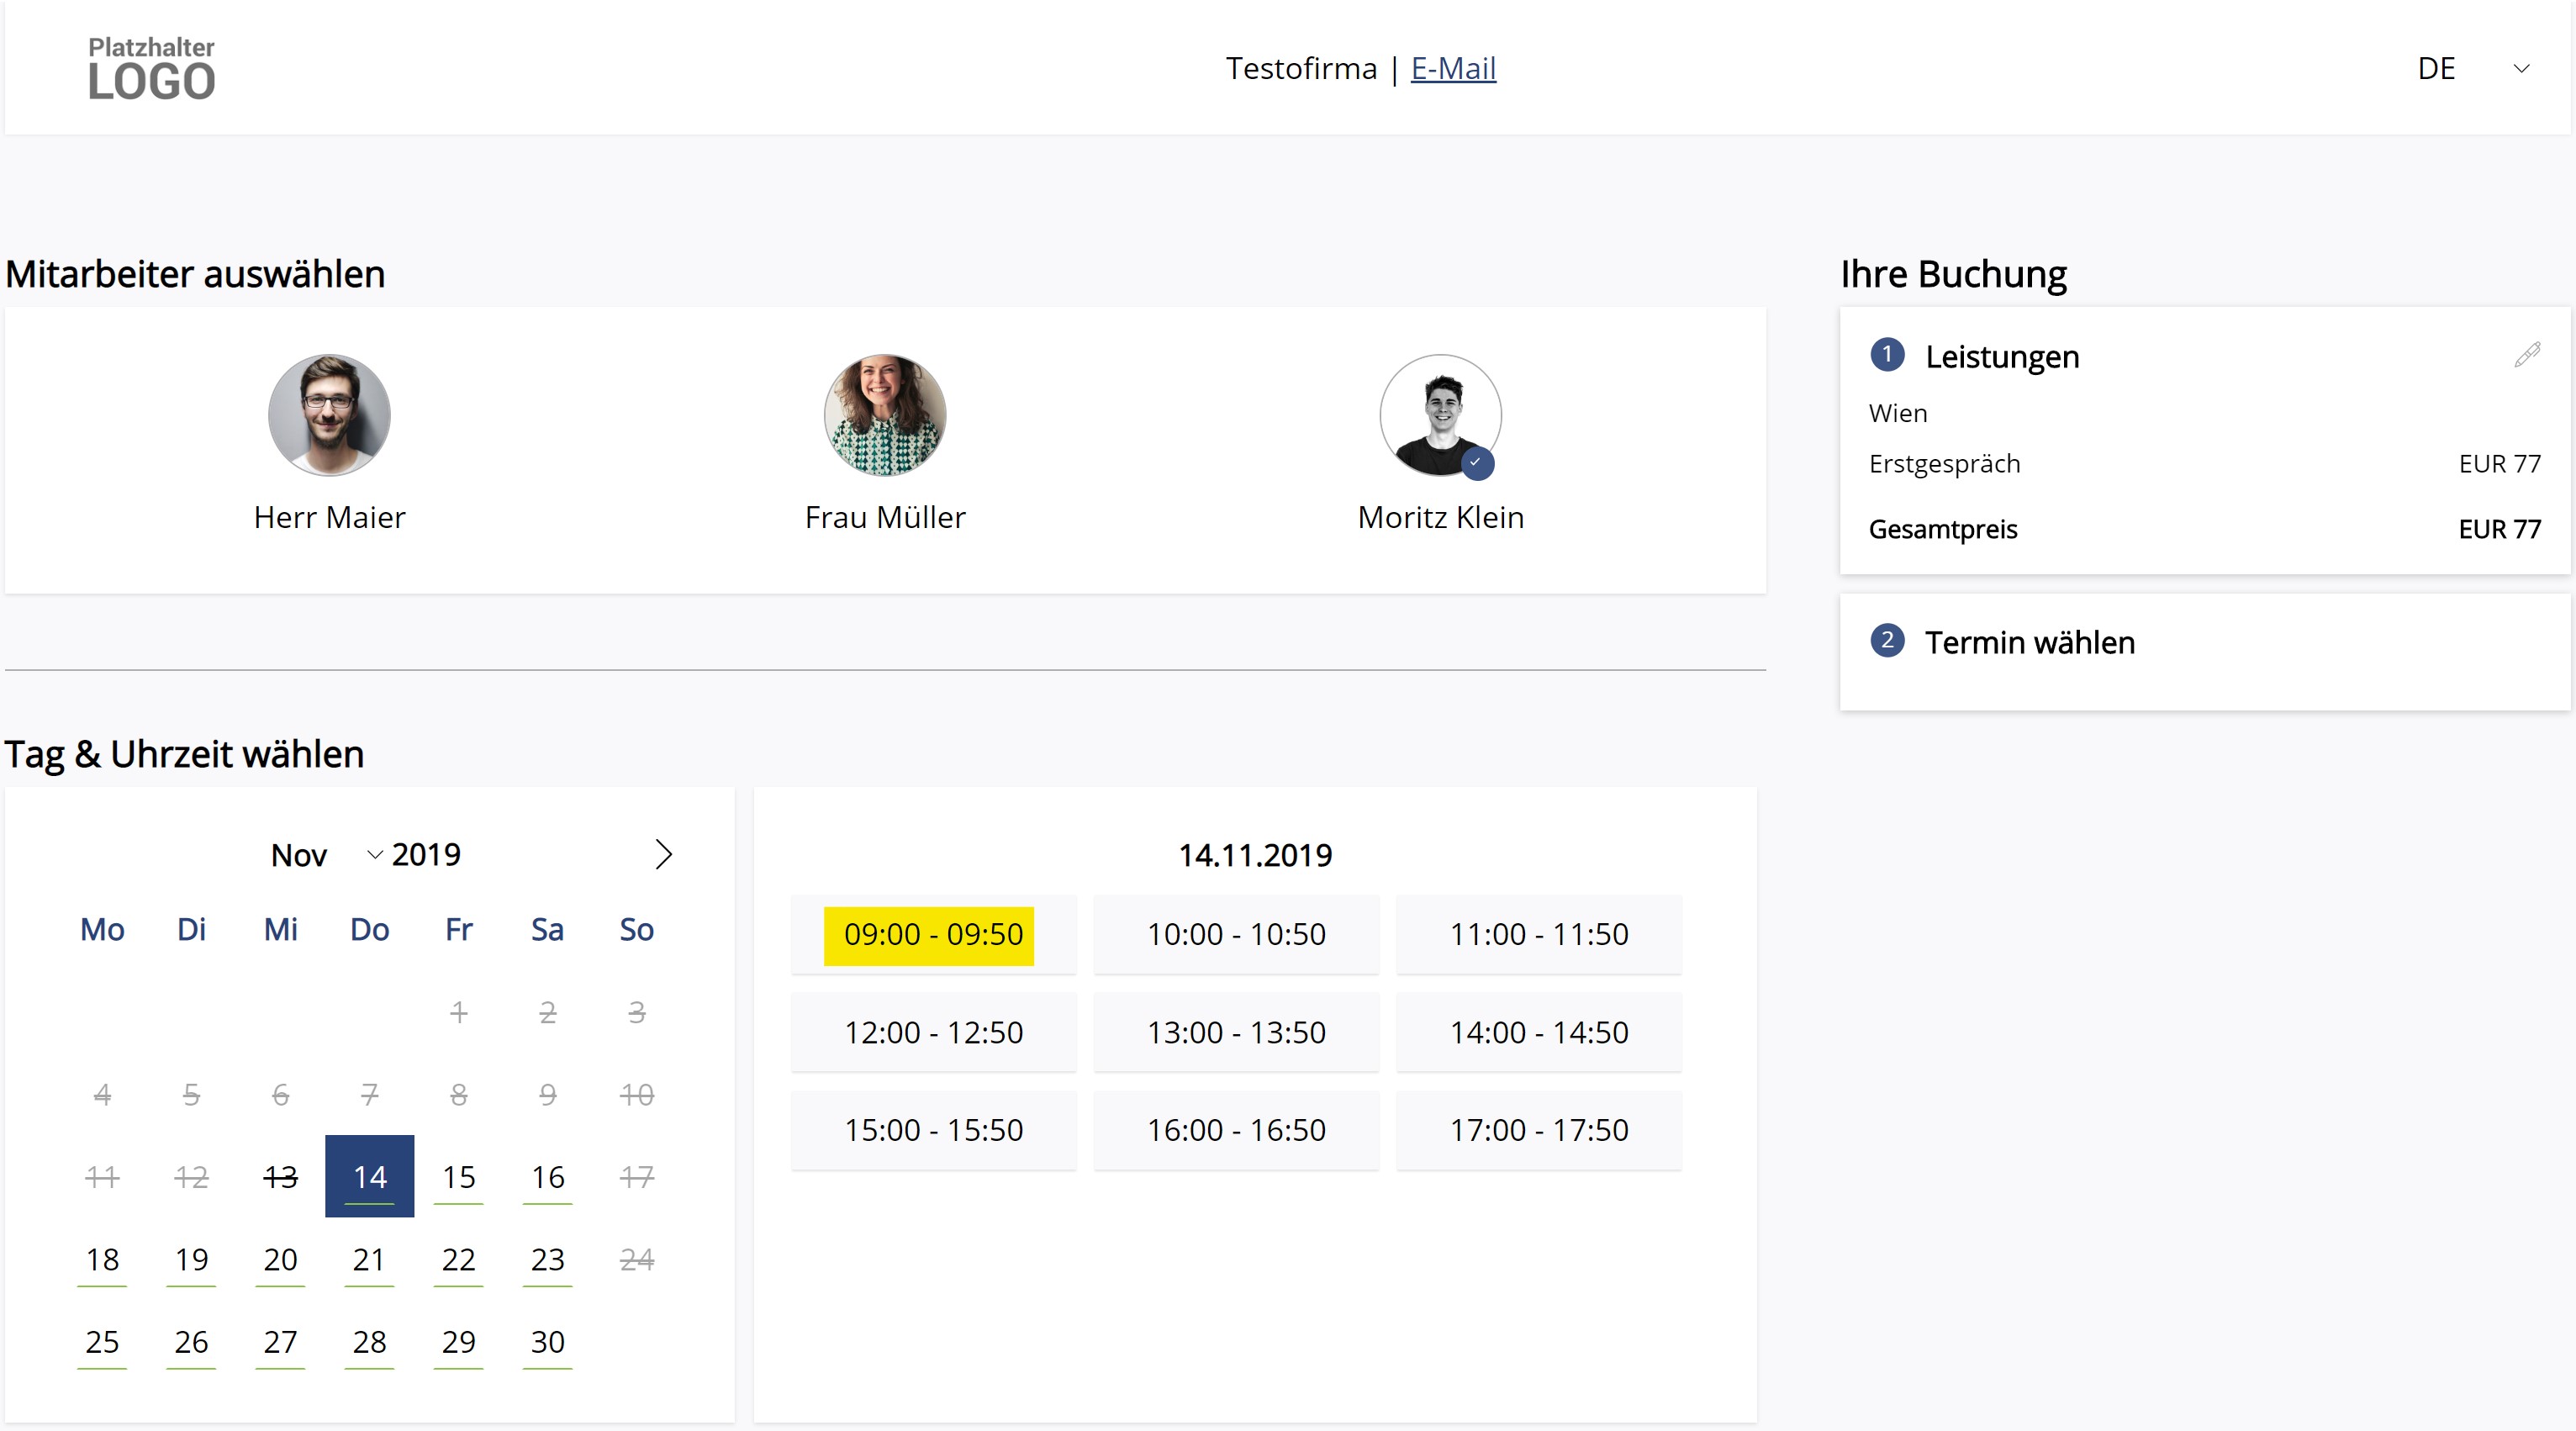Click the 14.11.2019 date heading
The height and width of the screenshot is (1431, 2576).
point(1255,855)
